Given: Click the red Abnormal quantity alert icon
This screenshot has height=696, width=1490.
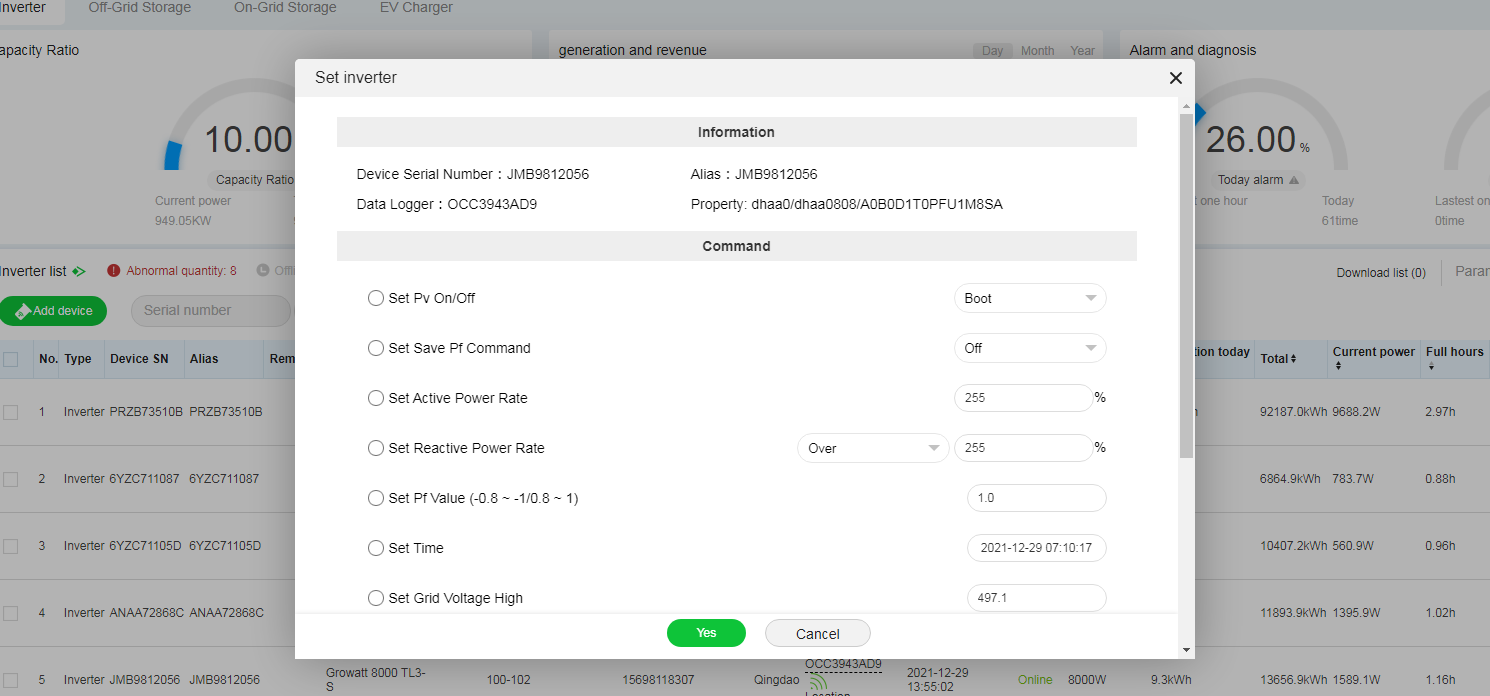Looking at the screenshot, I should tap(114, 271).
